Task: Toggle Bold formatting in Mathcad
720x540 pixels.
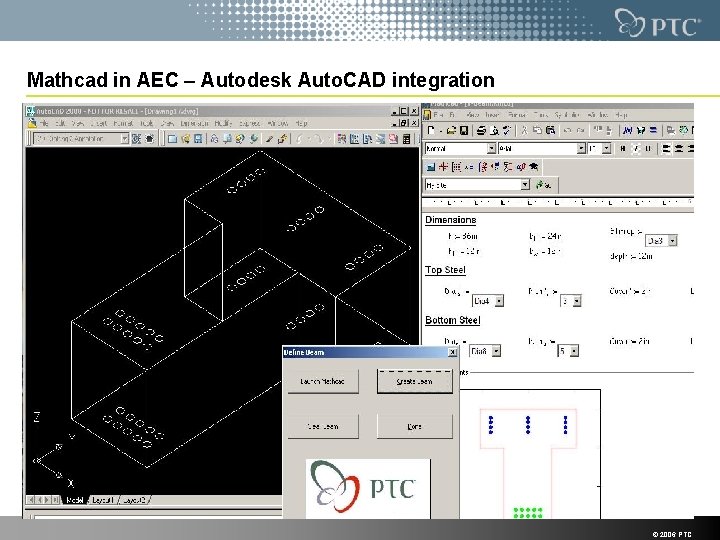Action: (623, 148)
